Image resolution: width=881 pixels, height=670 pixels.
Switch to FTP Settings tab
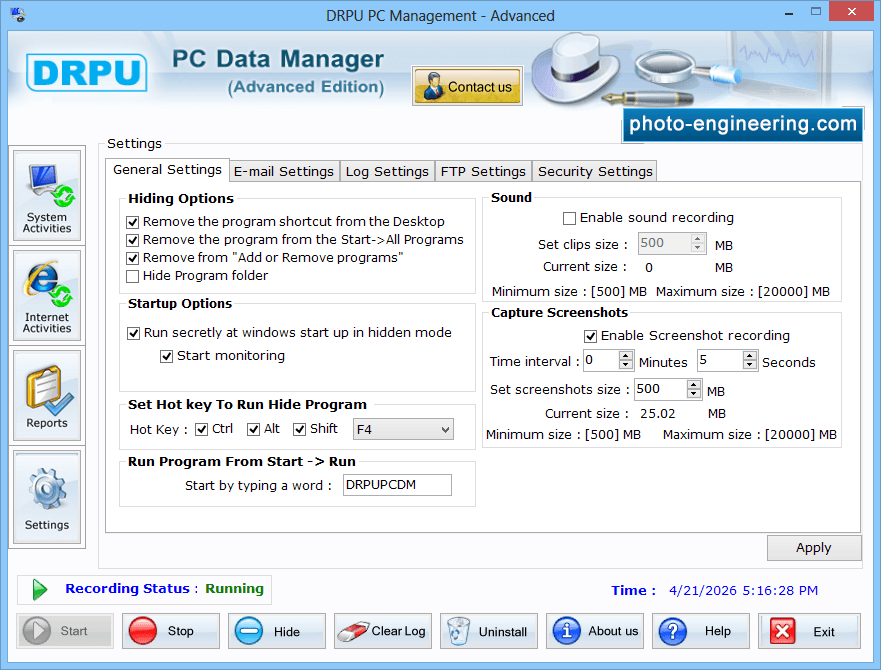(483, 171)
